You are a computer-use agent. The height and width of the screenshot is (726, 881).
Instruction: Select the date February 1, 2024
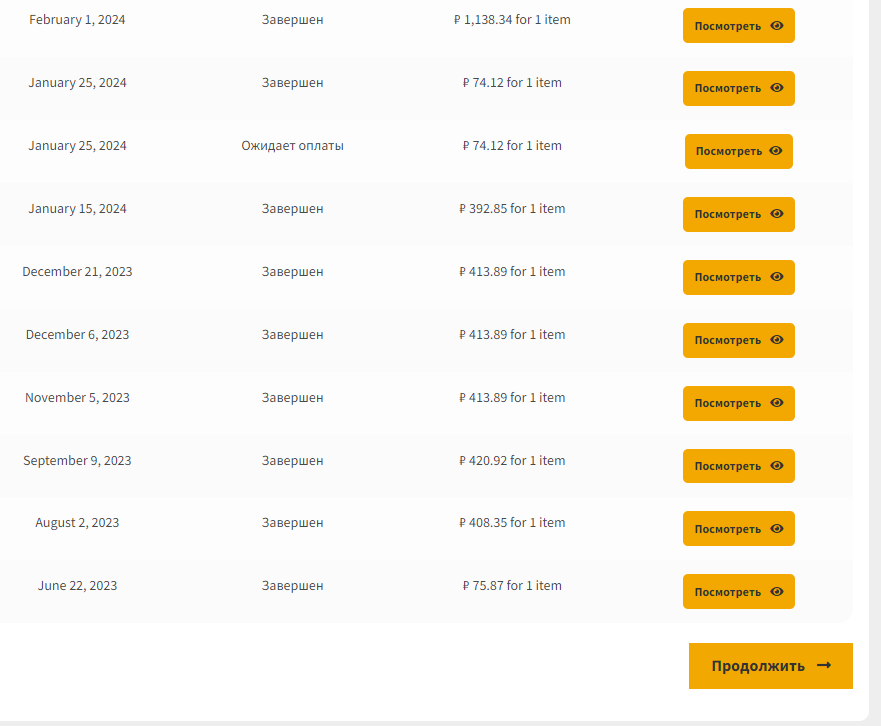[x=77, y=20]
